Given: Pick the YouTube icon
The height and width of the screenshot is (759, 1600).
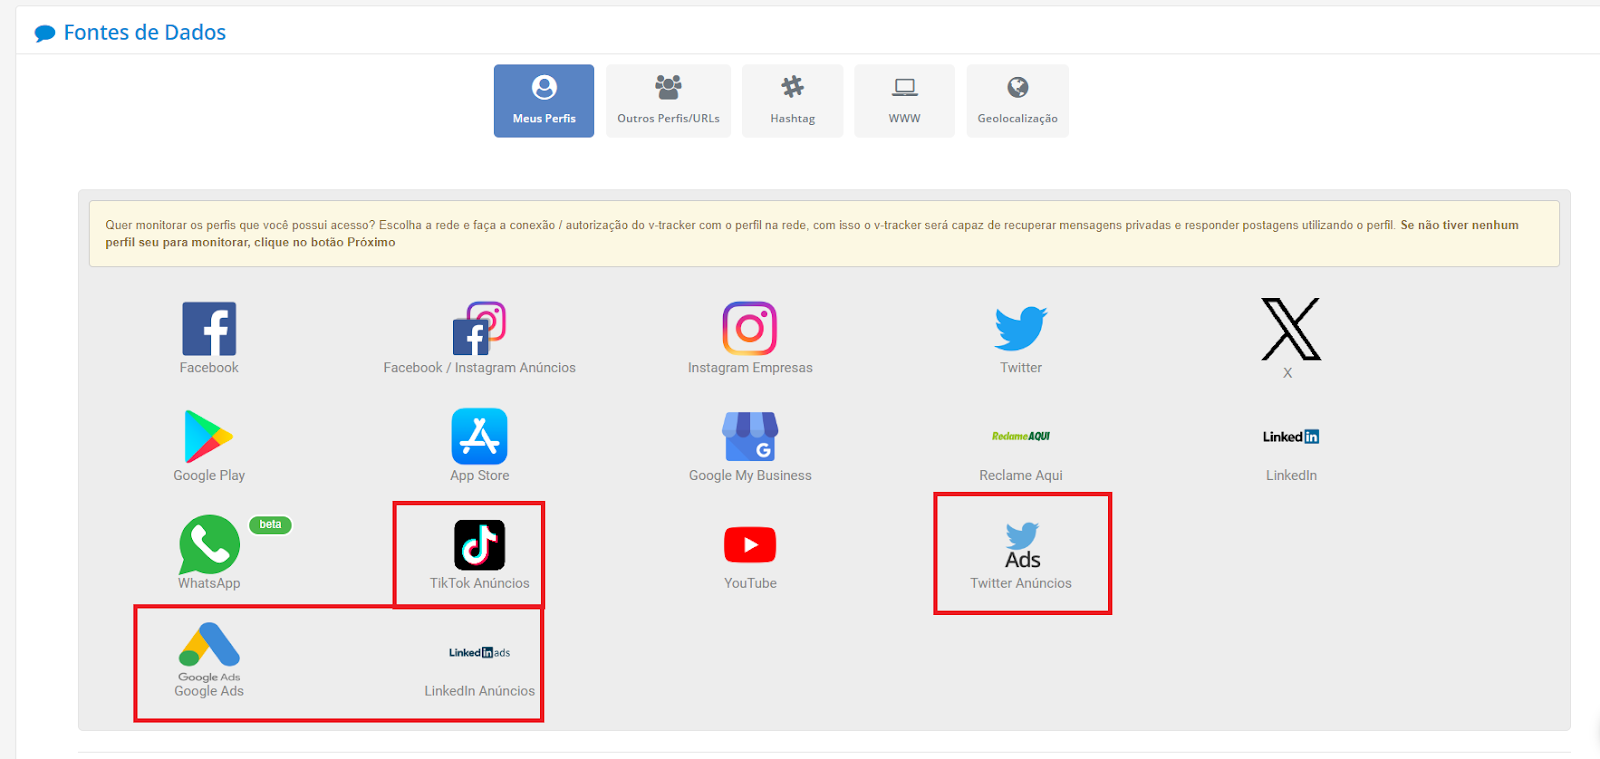Looking at the screenshot, I should (750, 545).
